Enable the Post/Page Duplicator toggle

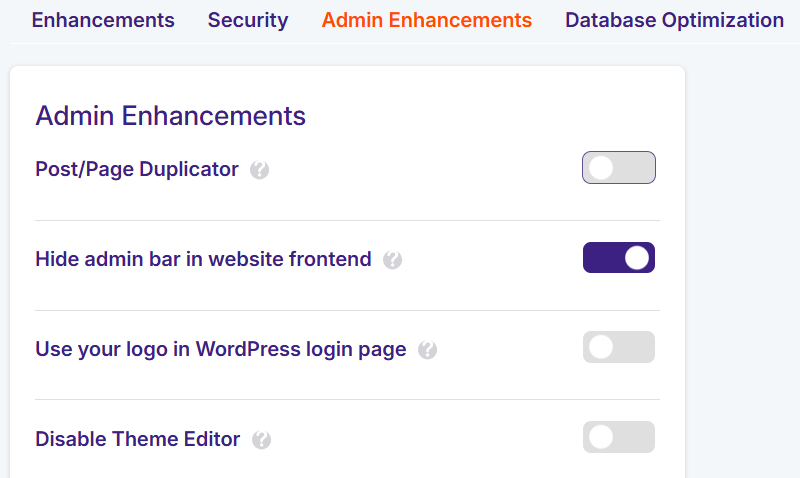pyautogui.click(x=619, y=167)
